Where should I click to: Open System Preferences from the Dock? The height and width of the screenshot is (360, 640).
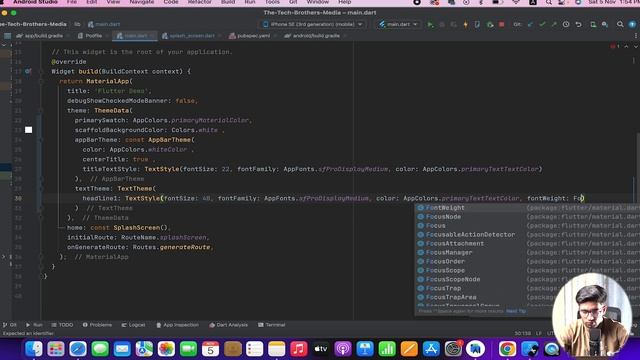pos(453,349)
